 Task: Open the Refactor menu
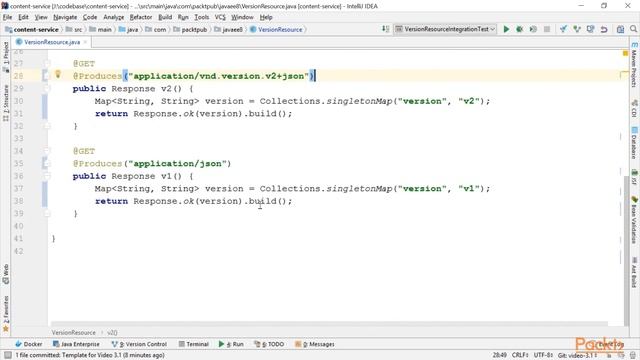(x=141, y=17)
